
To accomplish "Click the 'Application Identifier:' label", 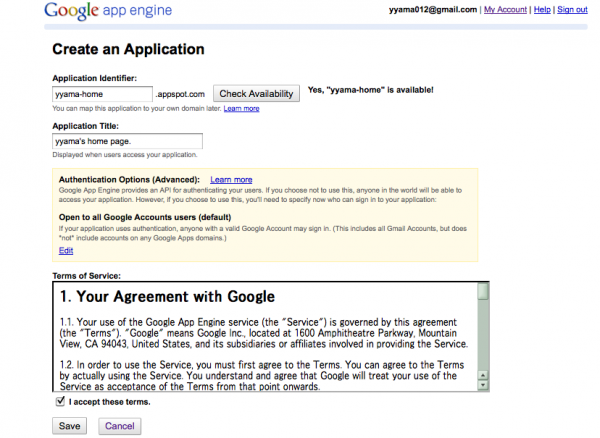I will (95, 78).
